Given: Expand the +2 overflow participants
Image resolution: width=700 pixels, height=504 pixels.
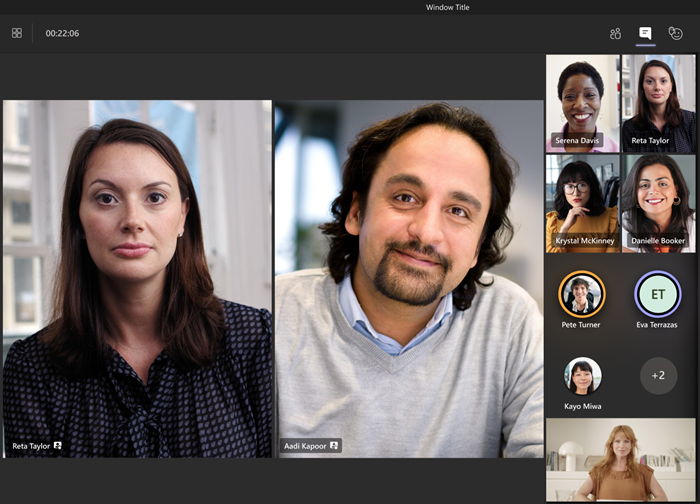Looking at the screenshot, I should pyautogui.click(x=657, y=376).
